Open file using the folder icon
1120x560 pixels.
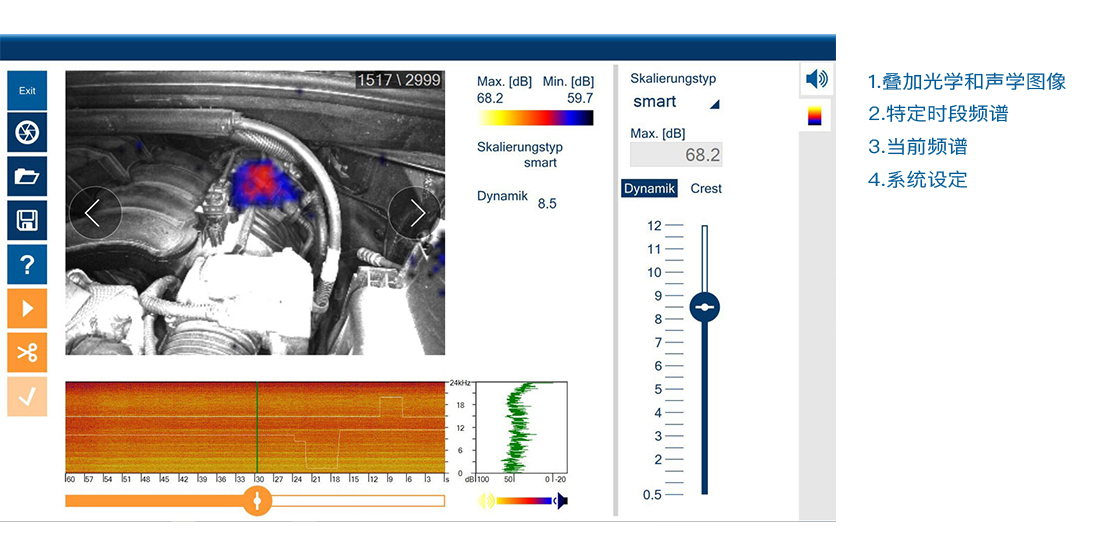coord(27,177)
